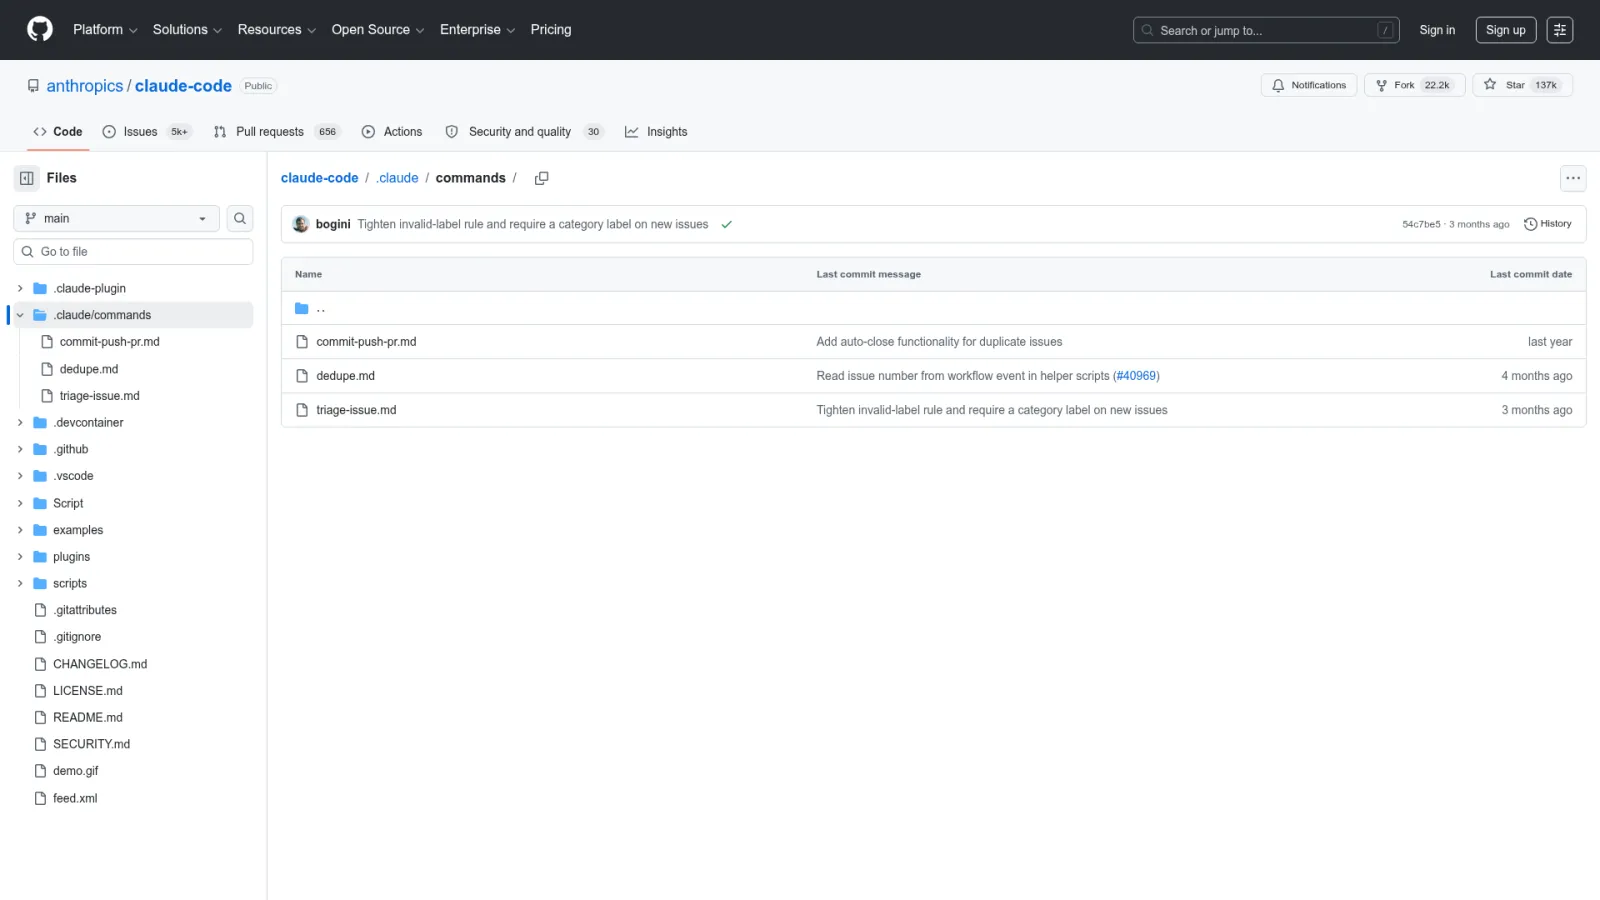Click the Sign in link
The height and width of the screenshot is (900, 1600).
pyautogui.click(x=1437, y=30)
